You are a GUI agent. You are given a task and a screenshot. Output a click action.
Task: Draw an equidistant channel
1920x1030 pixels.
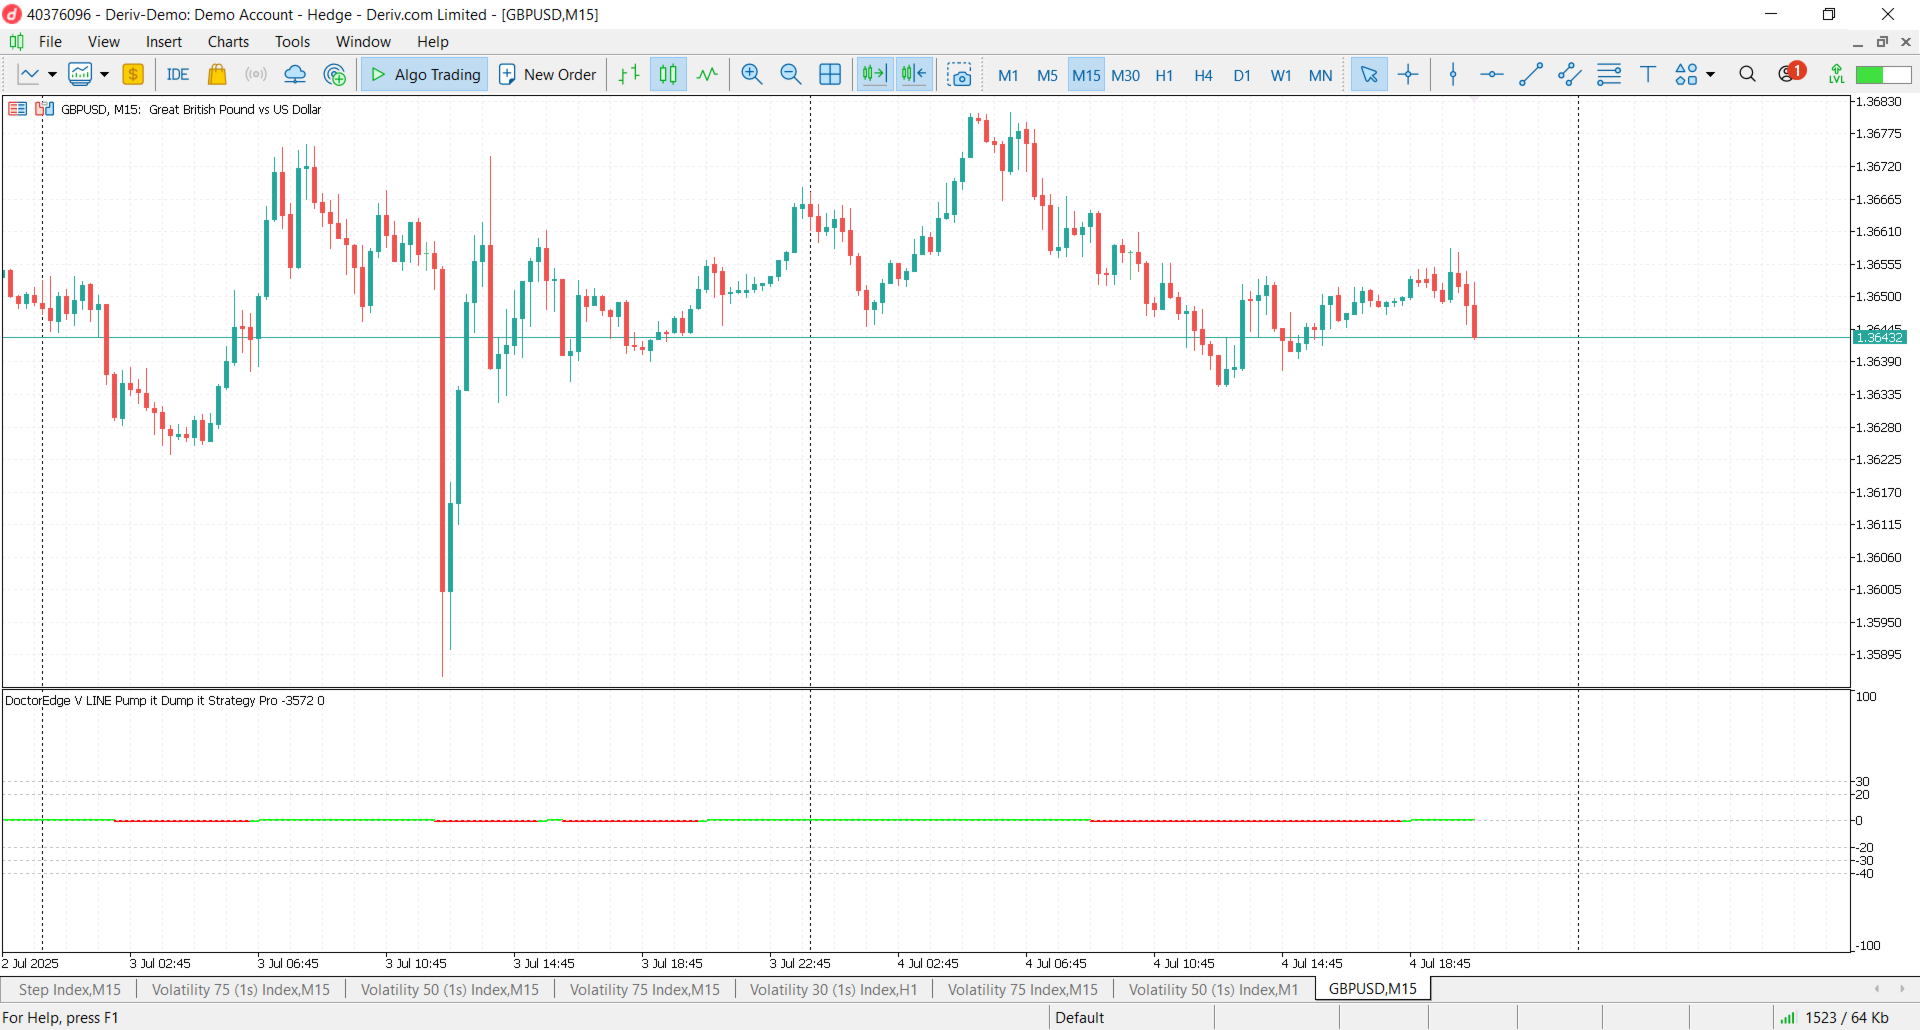(1570, 74)
